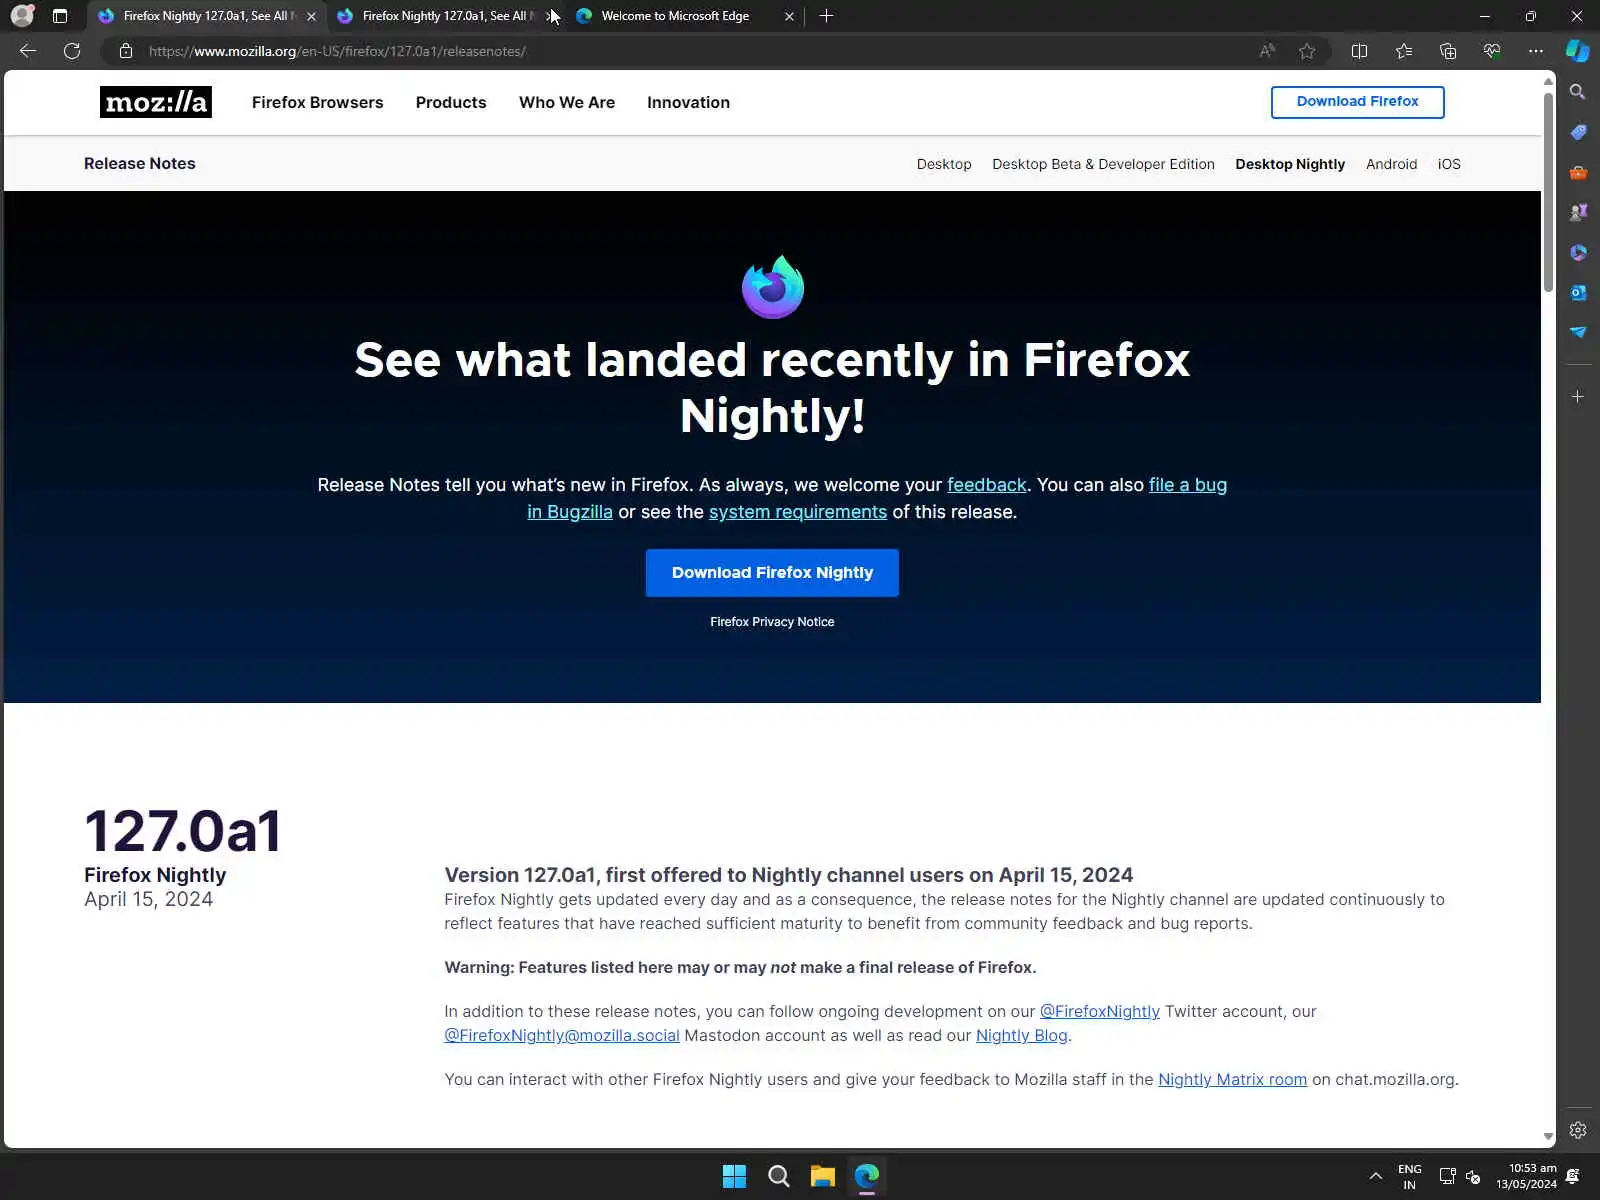
Task: View site information lock icon
Action: pyautogui.click(x=126, y=51)
